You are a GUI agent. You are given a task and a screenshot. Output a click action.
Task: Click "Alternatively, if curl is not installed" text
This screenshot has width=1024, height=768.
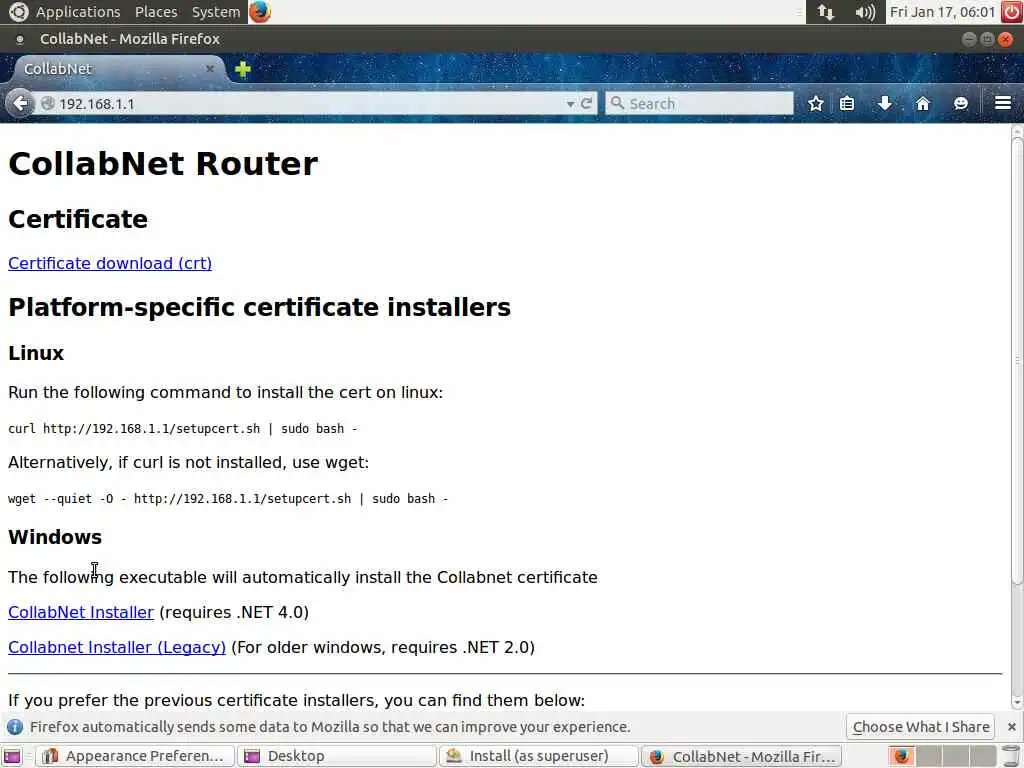point(188,462)
